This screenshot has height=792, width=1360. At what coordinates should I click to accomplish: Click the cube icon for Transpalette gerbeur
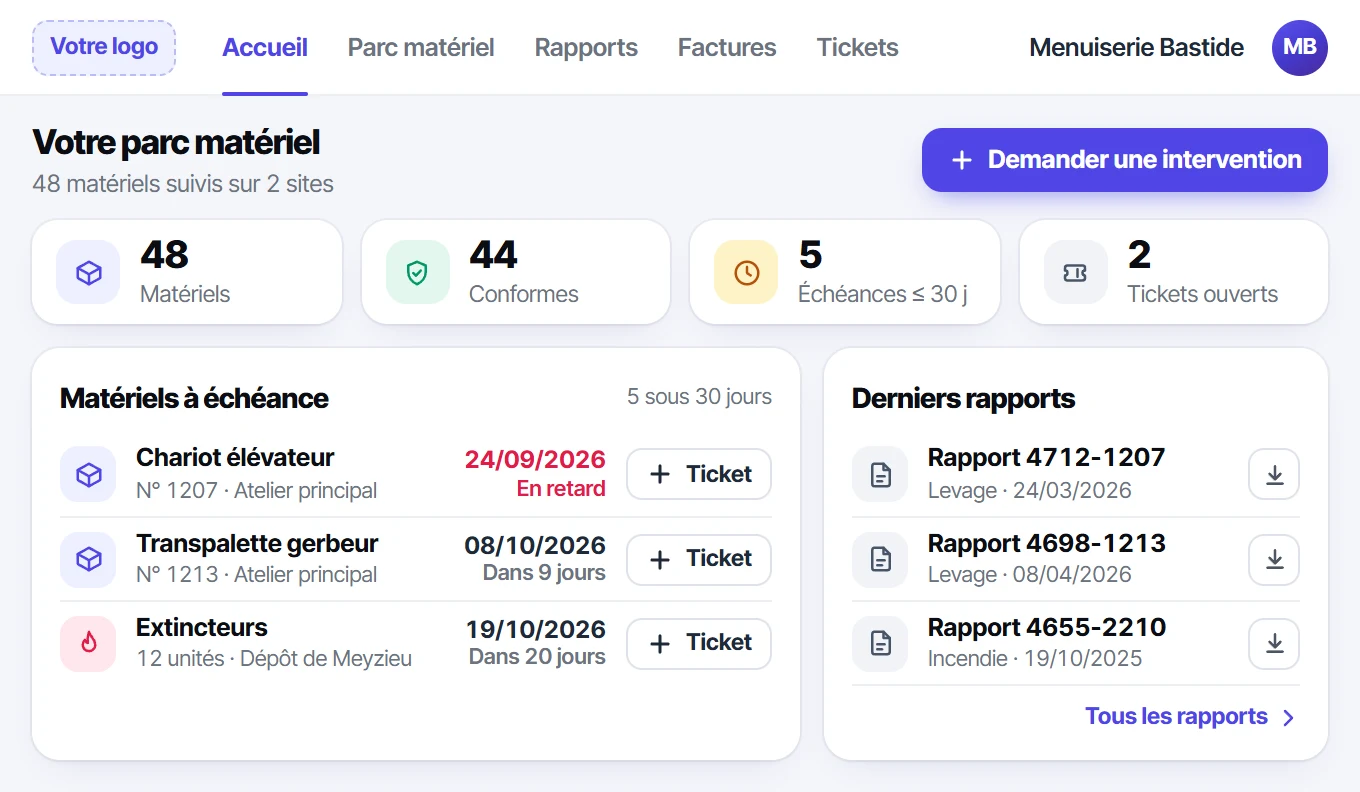(x=88, y=559)
